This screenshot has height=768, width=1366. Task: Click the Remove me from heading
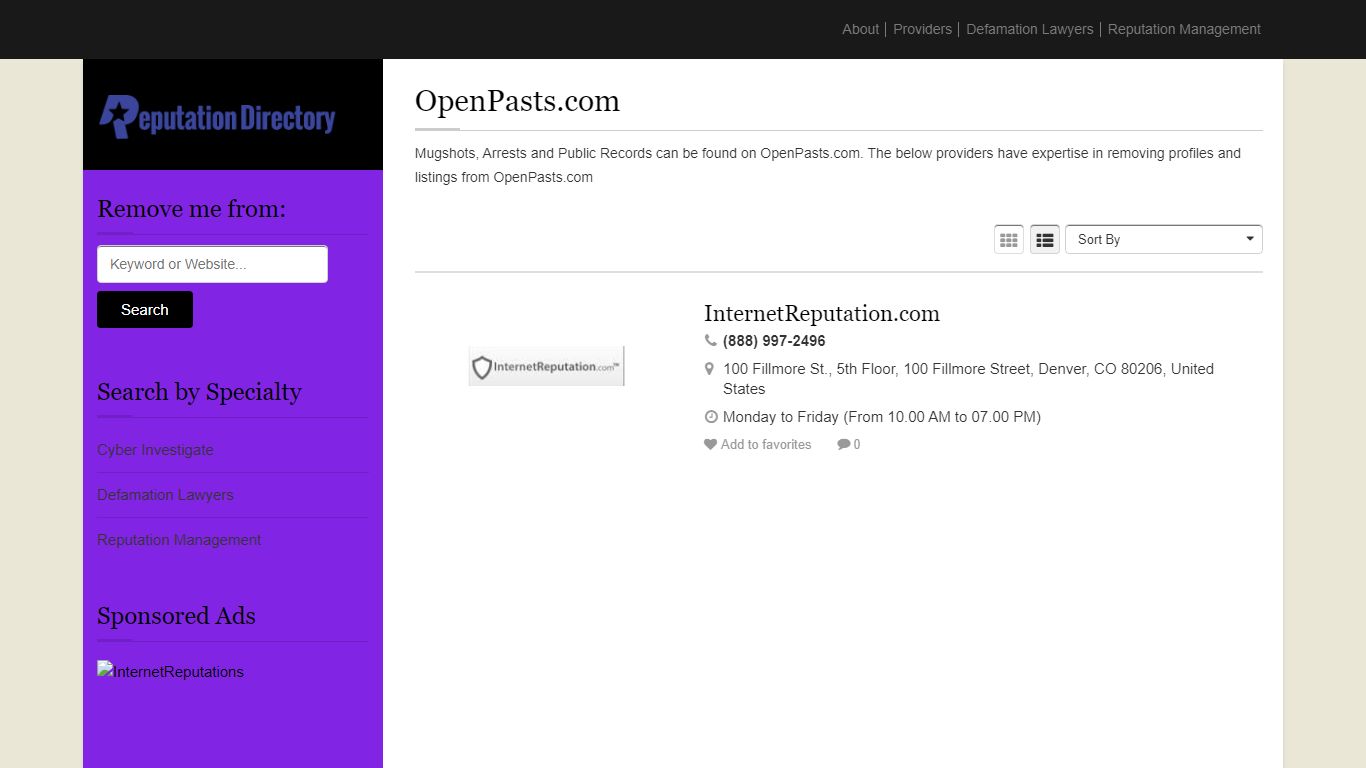(x=191, y=209)
